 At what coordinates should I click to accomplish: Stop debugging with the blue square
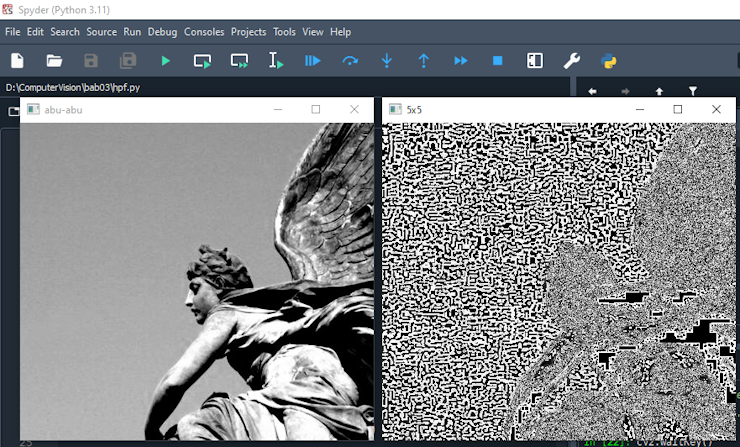point(497,61)
